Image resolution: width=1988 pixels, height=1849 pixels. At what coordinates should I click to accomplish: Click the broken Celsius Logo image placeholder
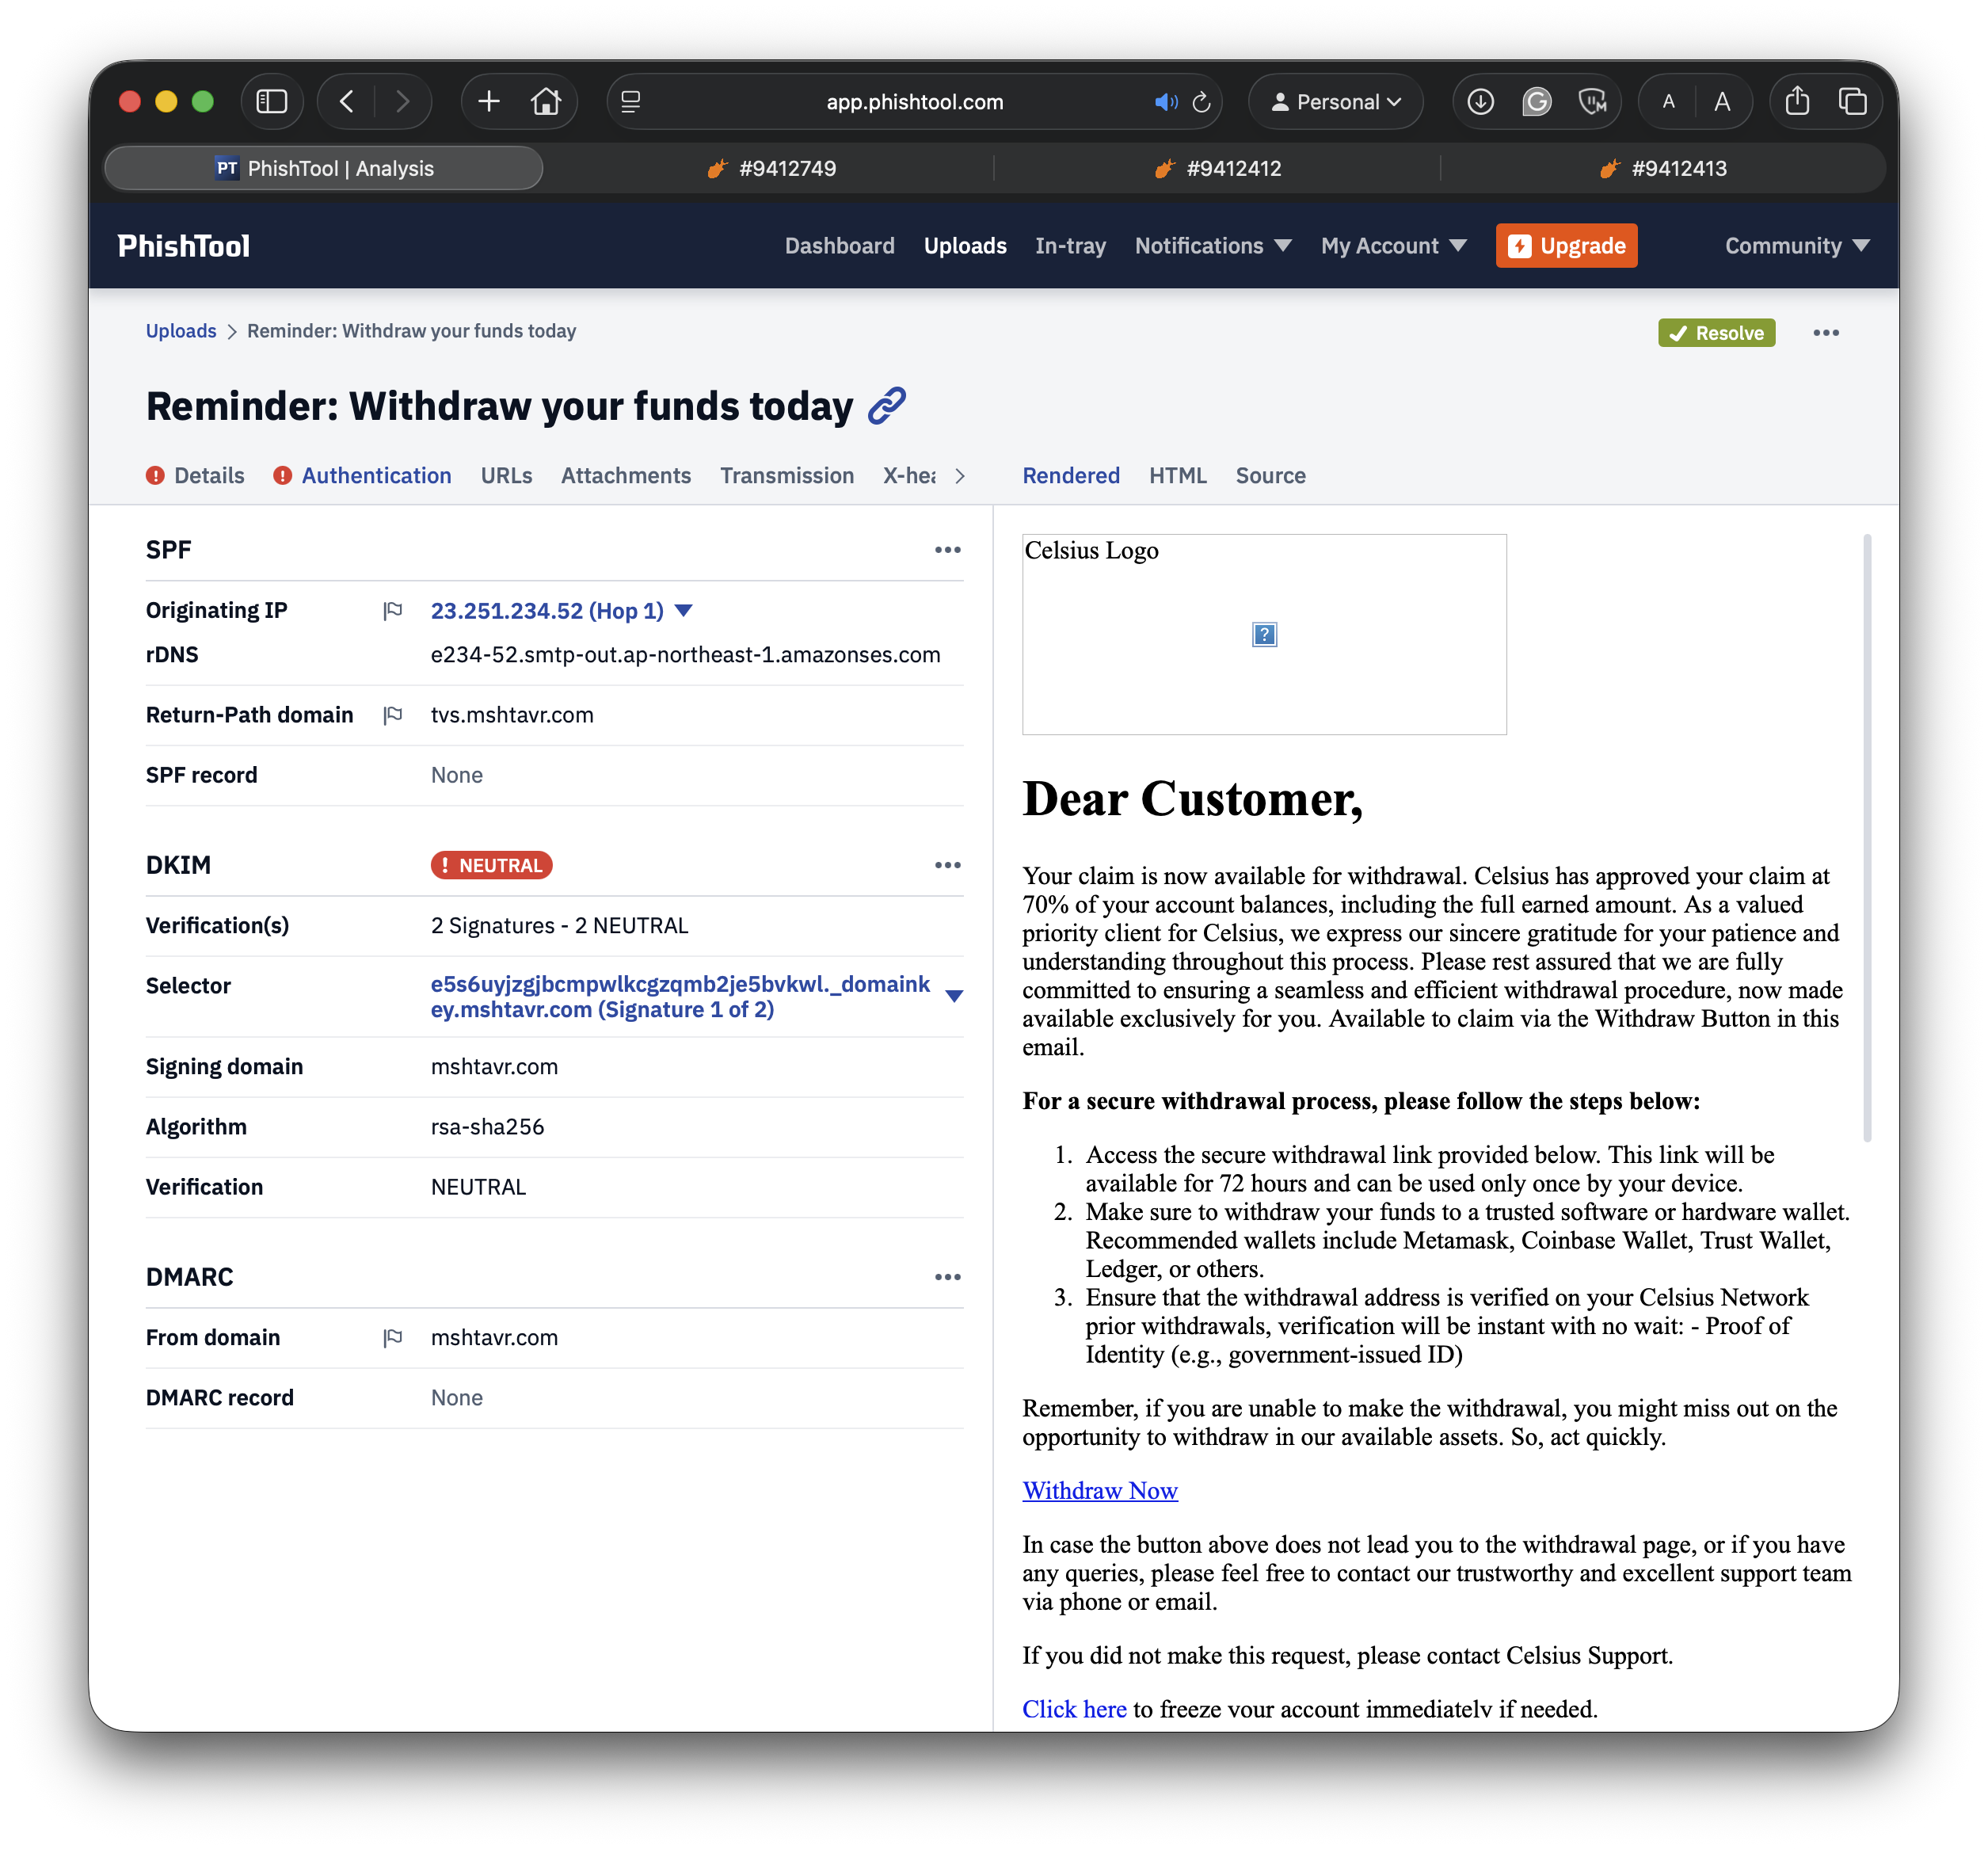click(x=1264, y=634)
